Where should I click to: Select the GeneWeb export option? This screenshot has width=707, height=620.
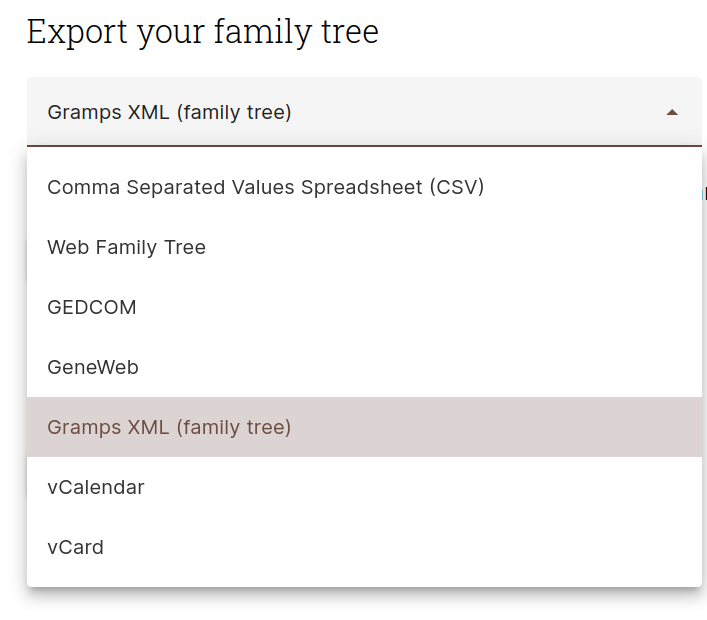[364, 367]
